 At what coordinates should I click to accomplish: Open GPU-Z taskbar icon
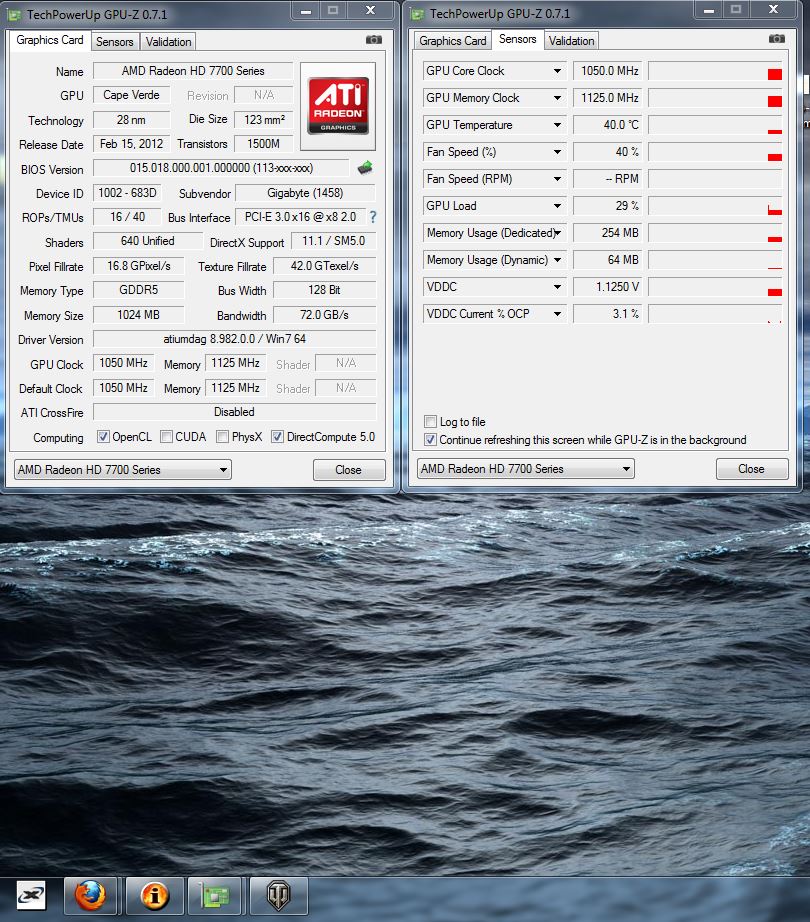[x=215, y=896]
